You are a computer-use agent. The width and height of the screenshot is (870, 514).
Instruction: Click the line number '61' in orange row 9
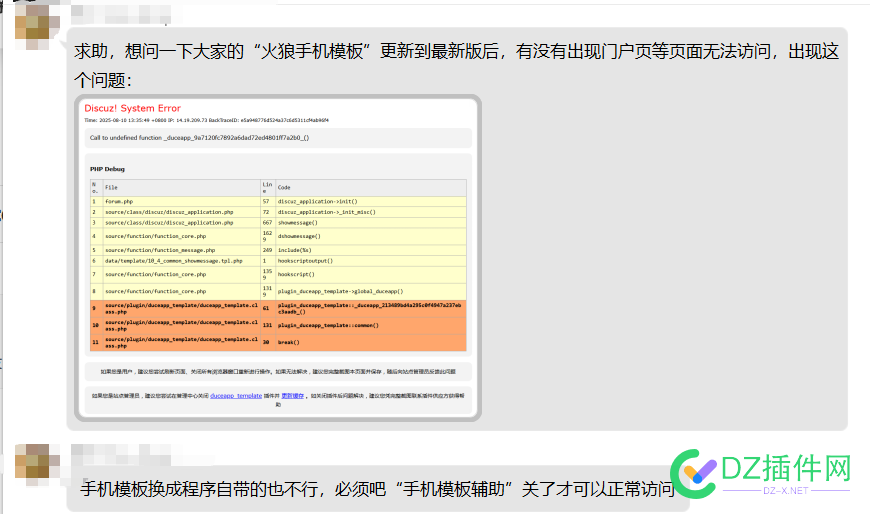click(268, 309)
